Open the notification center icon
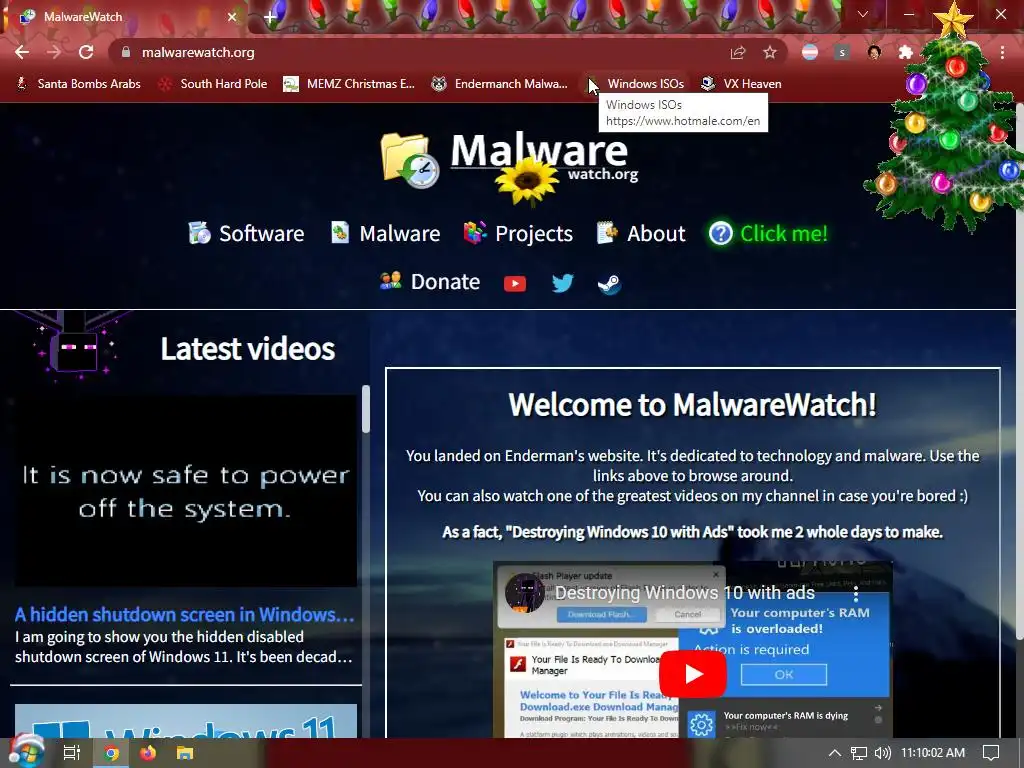 (991, 753)
